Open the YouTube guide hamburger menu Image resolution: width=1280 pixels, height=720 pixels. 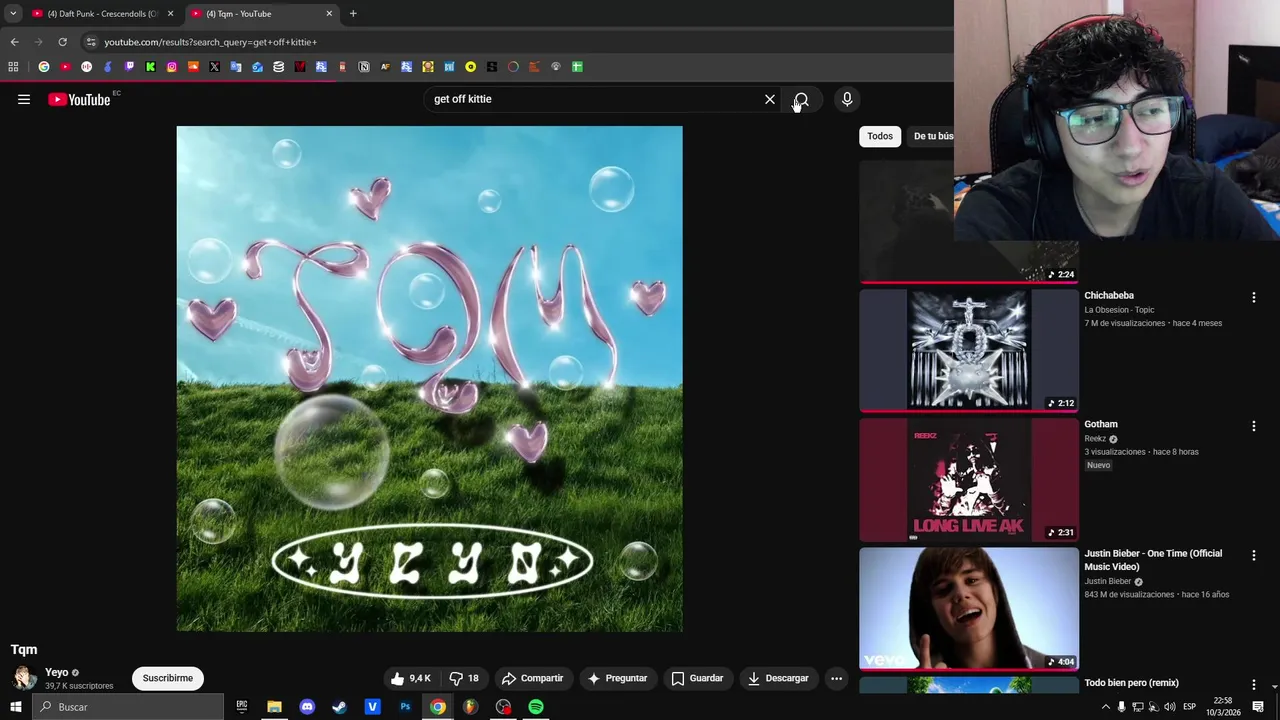(x=24, y=99)
